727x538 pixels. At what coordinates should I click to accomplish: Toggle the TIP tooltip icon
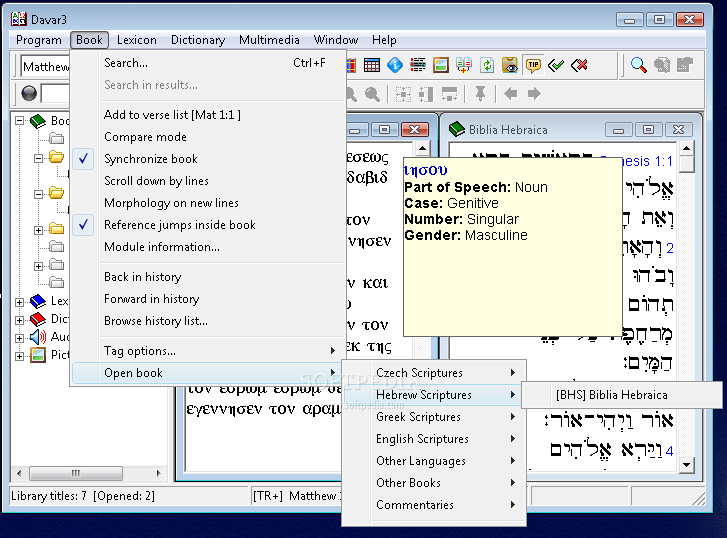coord(533,65)
